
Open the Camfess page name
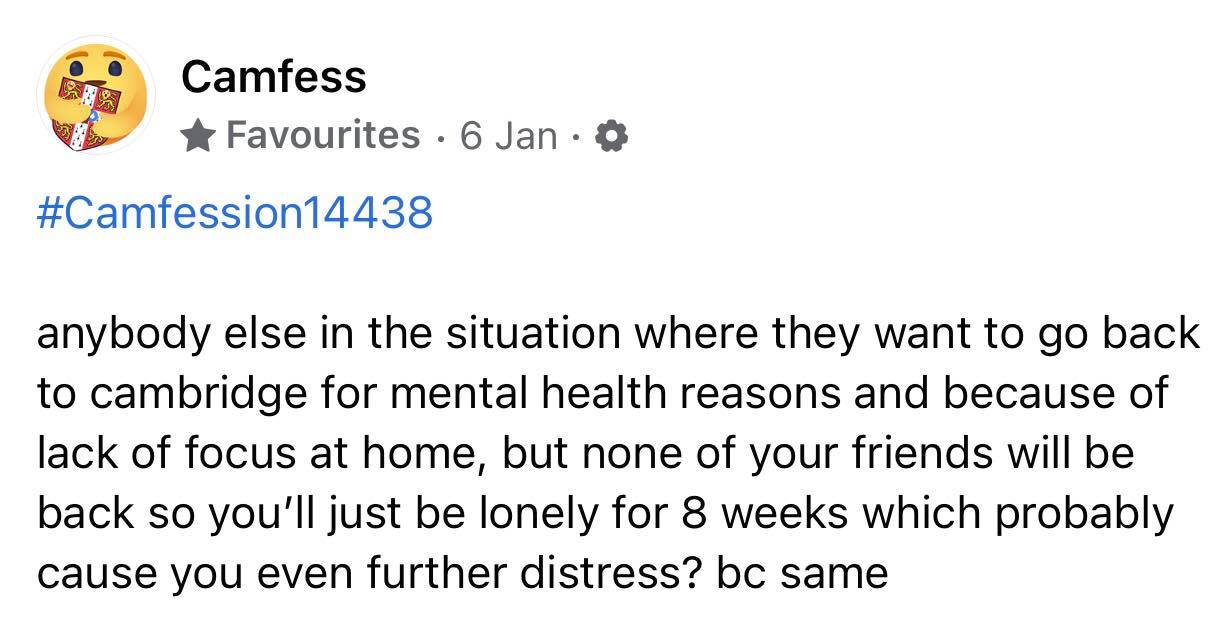(274, 77)
